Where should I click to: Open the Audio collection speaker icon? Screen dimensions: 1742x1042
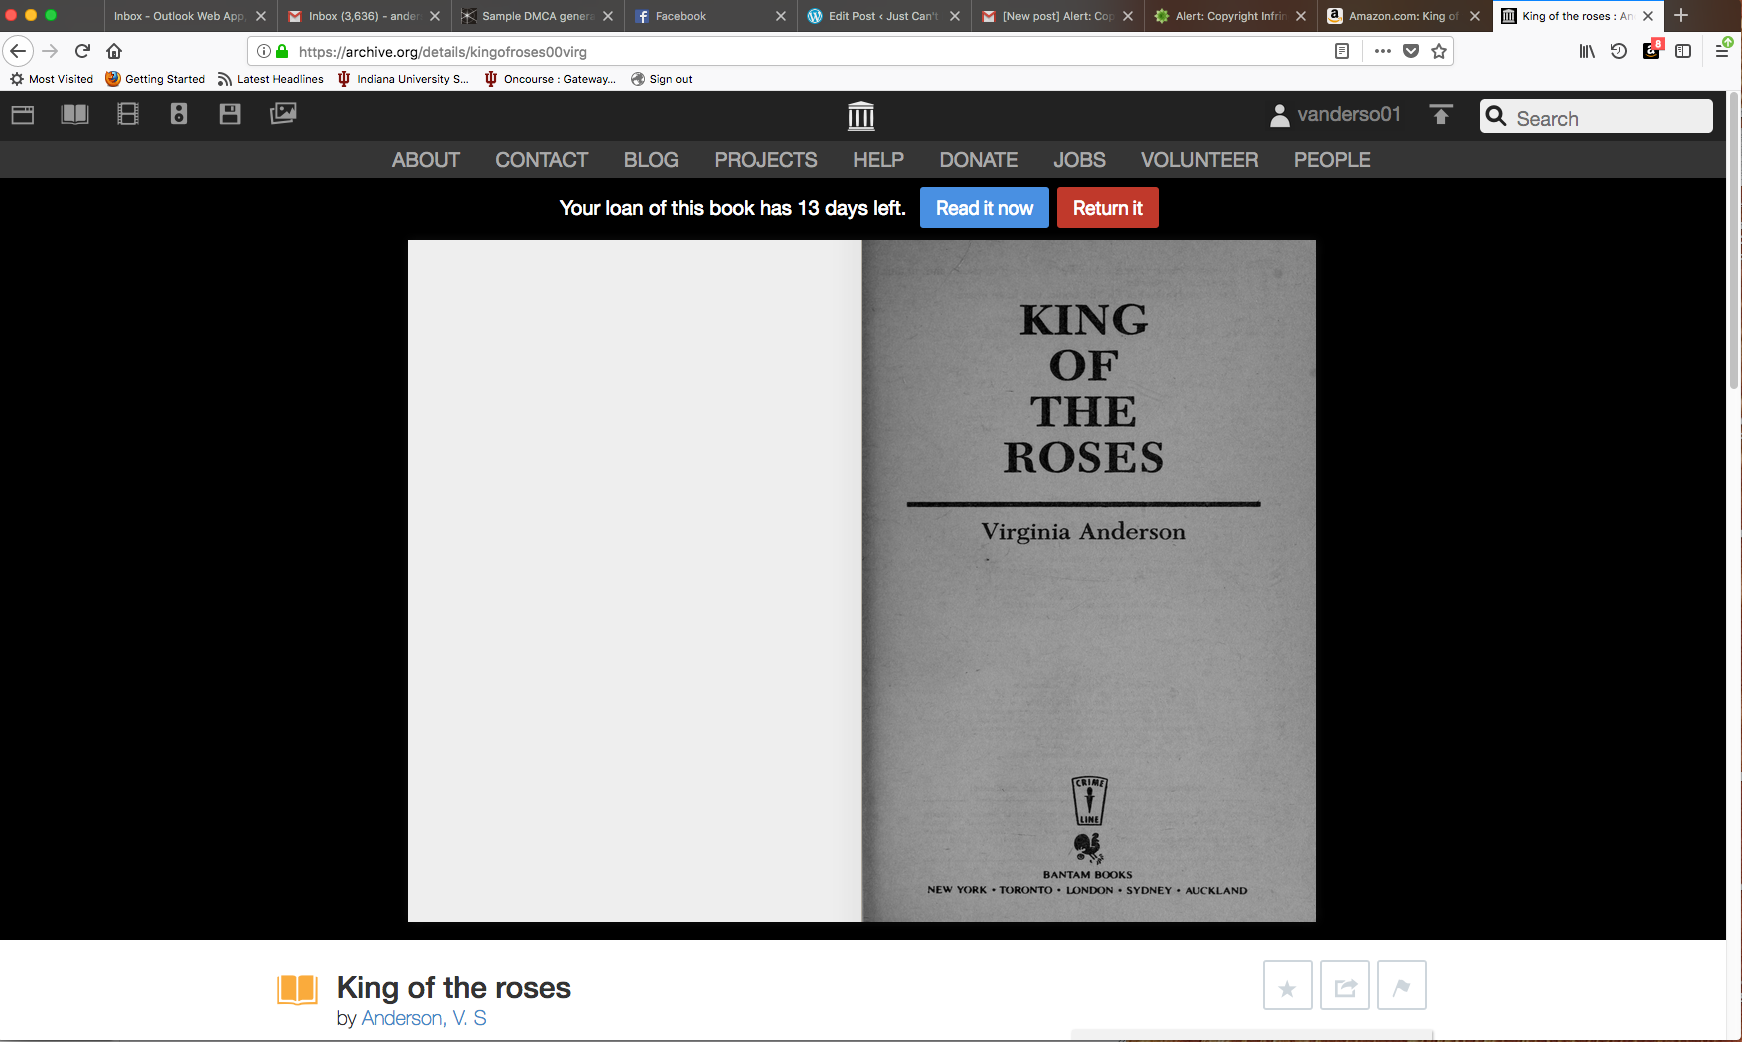click(x=178, y=114)
